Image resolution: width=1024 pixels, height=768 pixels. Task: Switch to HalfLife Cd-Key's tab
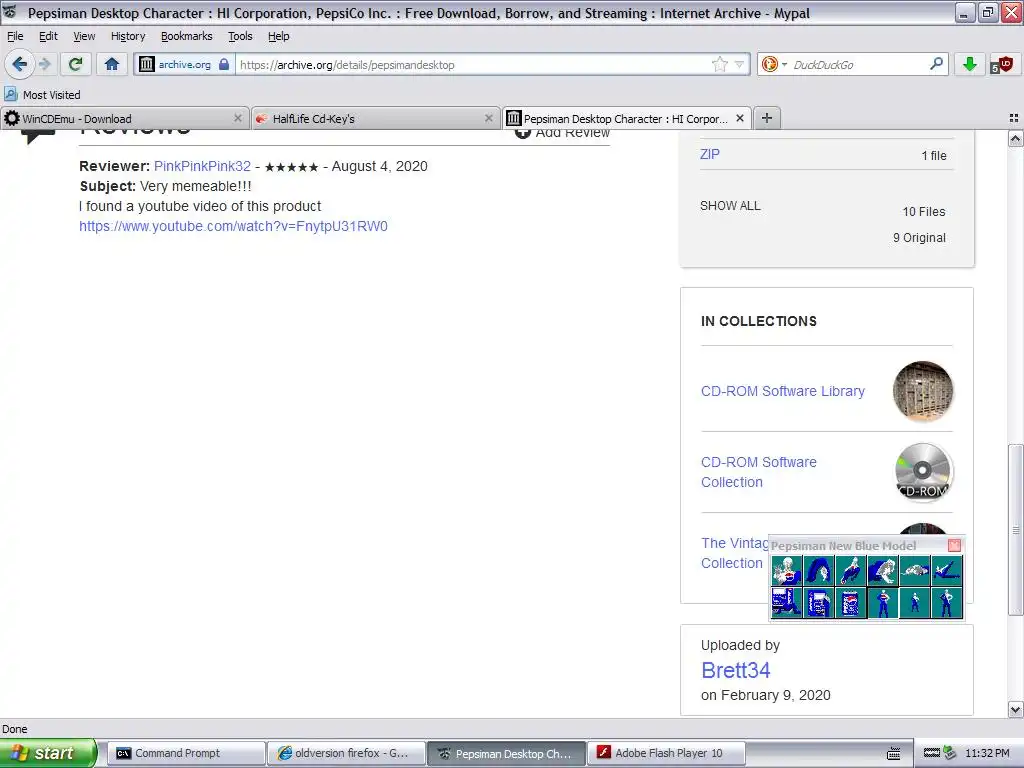[x=374, y=118]
